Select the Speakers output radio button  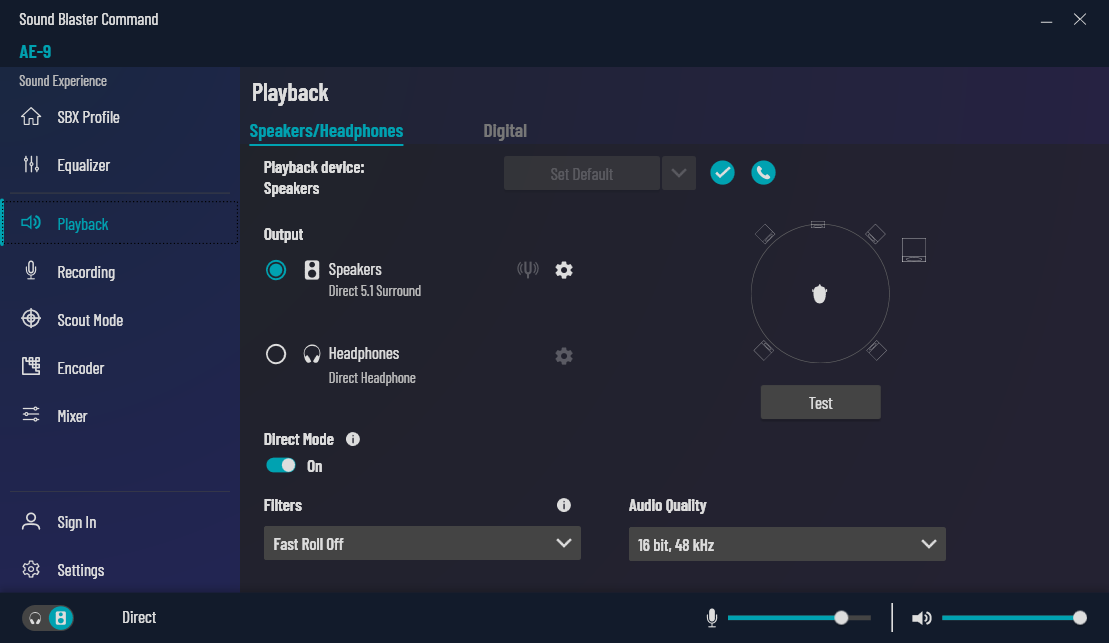pos(276,270)
